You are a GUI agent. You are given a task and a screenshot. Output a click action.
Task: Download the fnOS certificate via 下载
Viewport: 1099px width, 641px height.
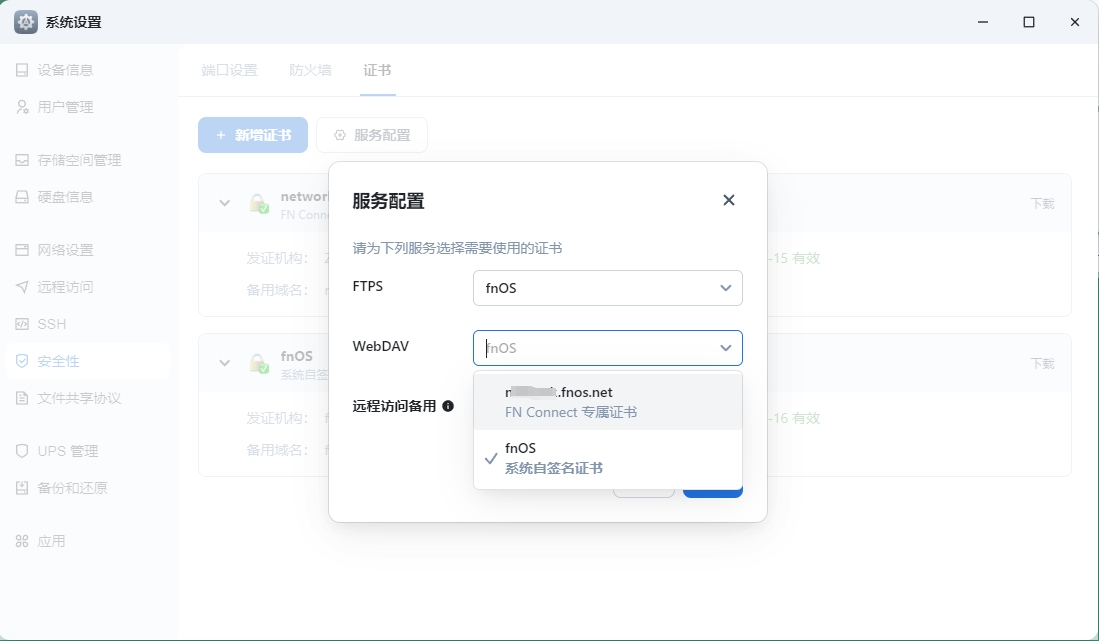click(1042, 364)
